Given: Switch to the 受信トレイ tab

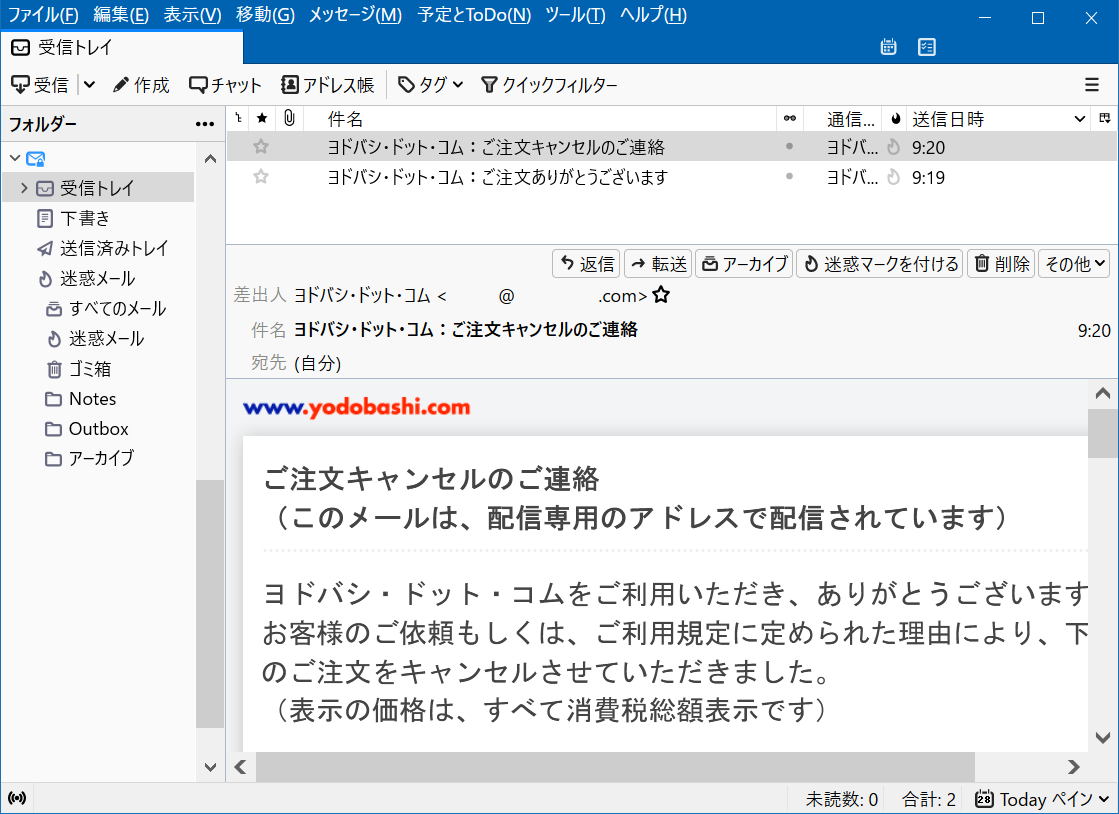Looking at the screenshot, I should point(122,47).
